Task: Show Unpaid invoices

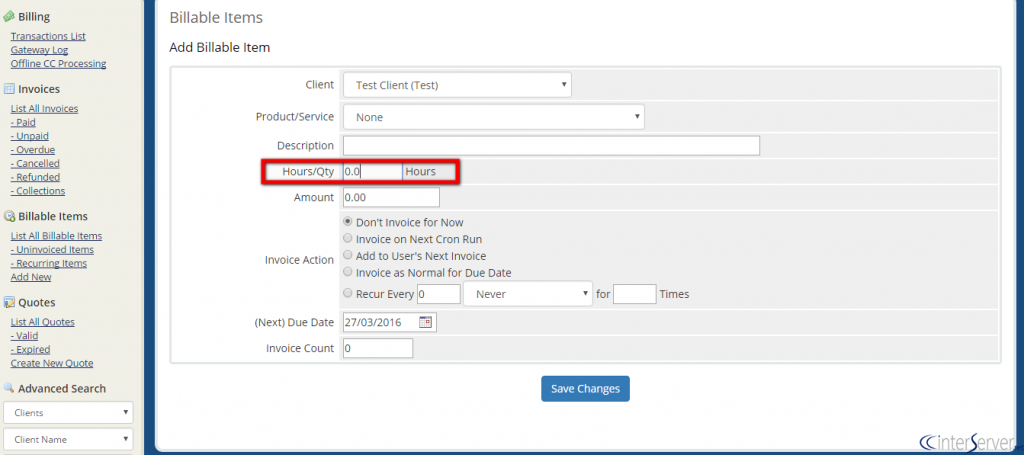Action: (29, 136)
